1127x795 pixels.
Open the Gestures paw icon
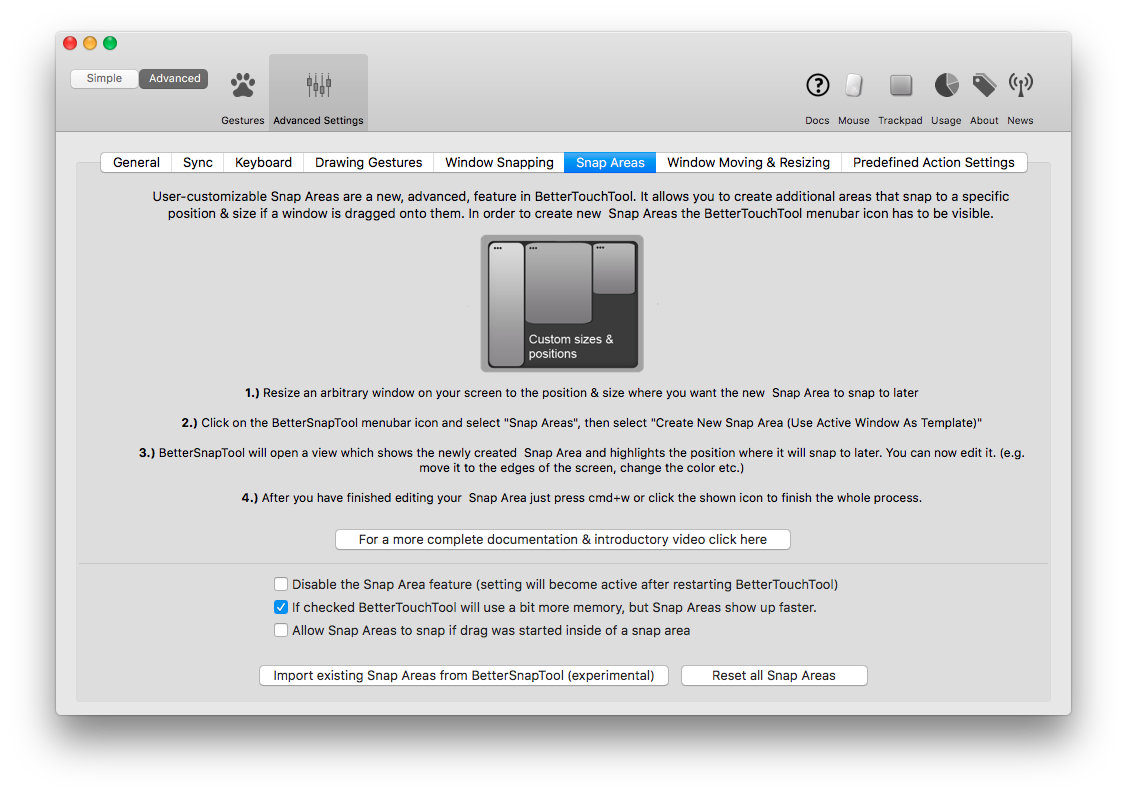242,85
